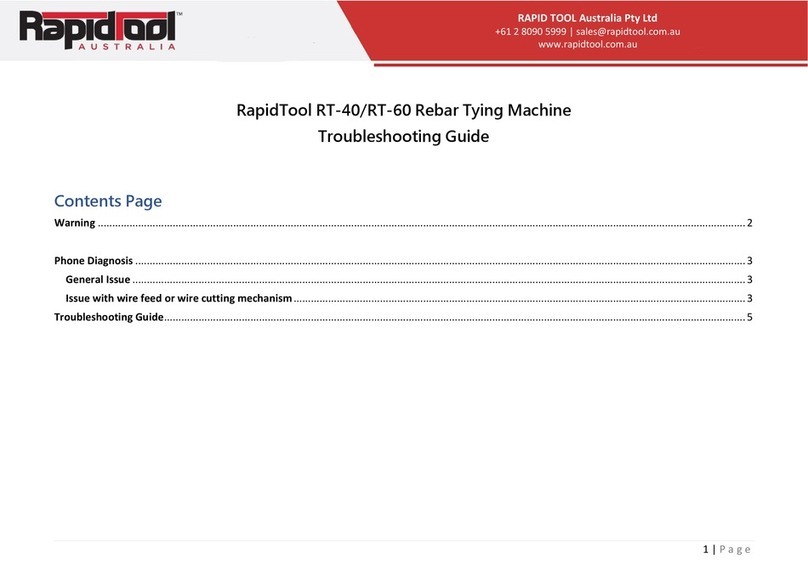Click the '1 | Page' footer number

(727, 549)
